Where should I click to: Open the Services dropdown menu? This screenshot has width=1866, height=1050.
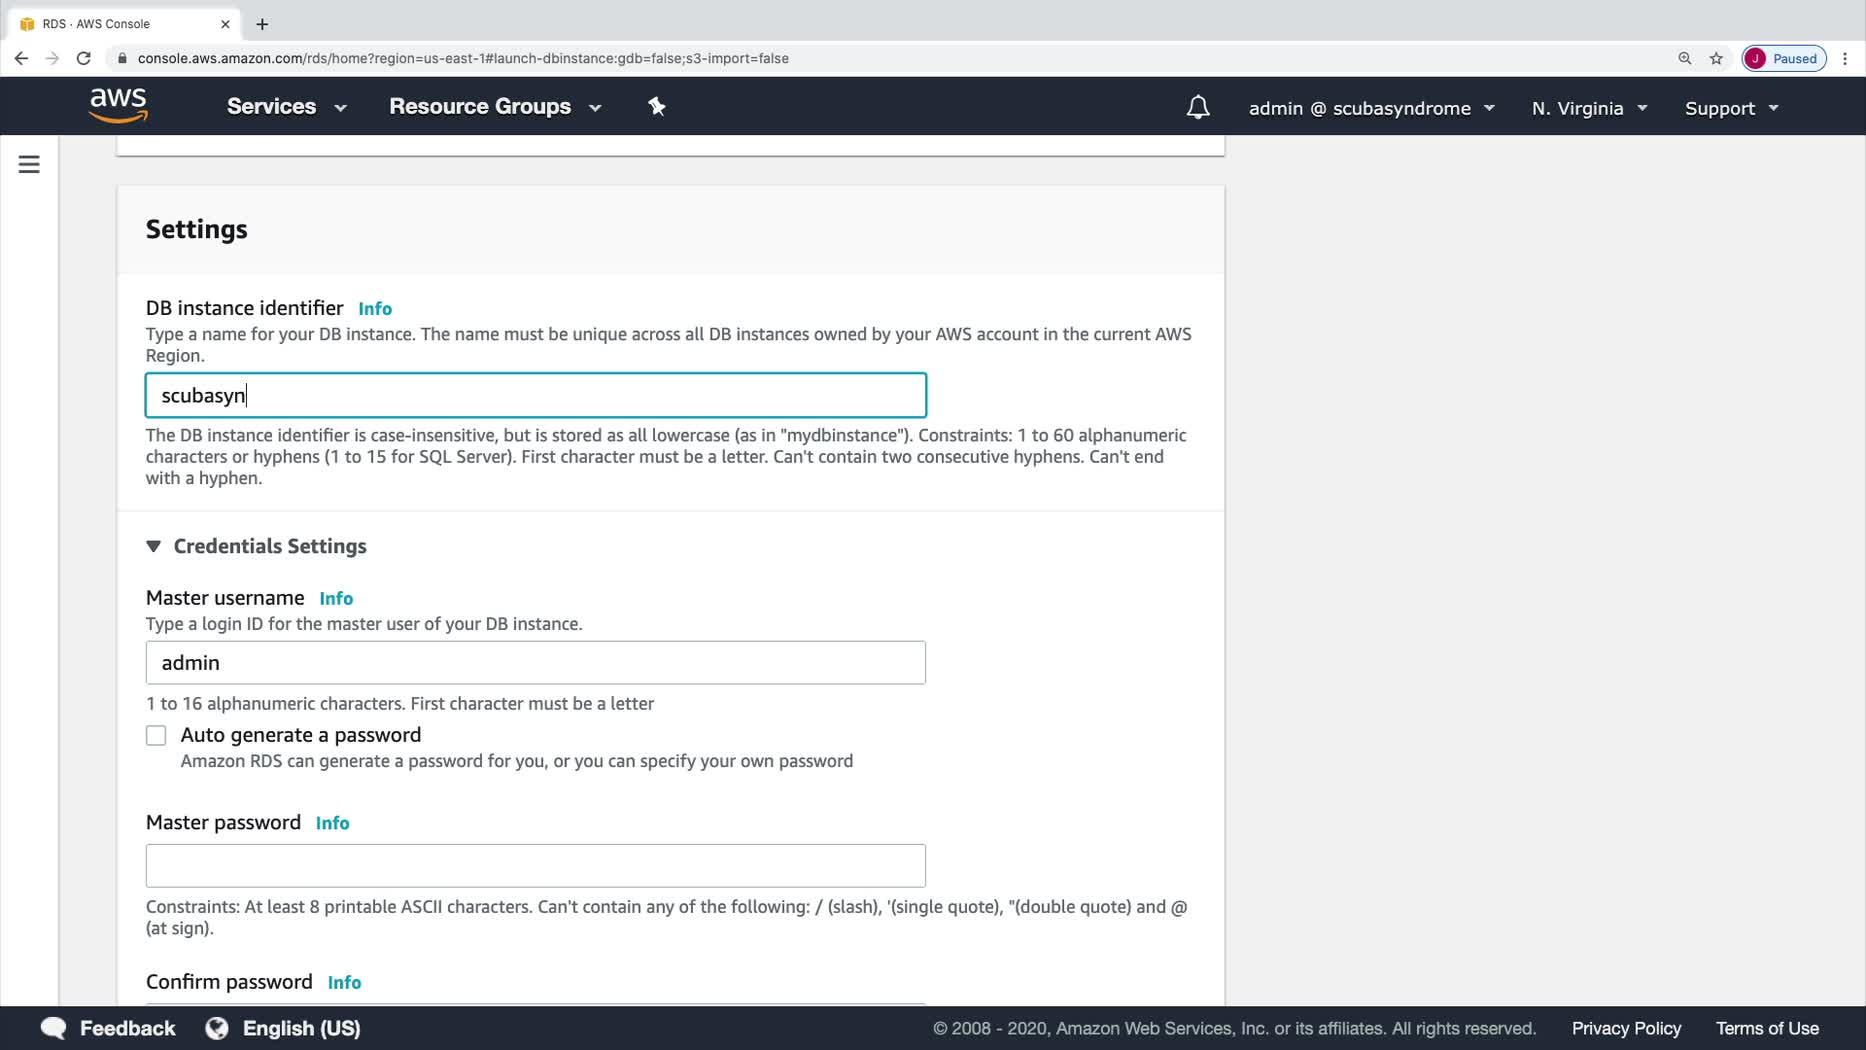[286, 106]
